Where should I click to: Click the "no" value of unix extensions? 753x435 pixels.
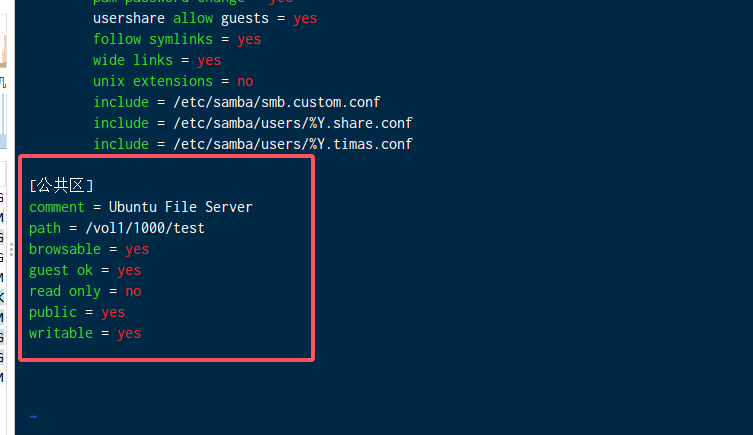[x=245, y=81]
